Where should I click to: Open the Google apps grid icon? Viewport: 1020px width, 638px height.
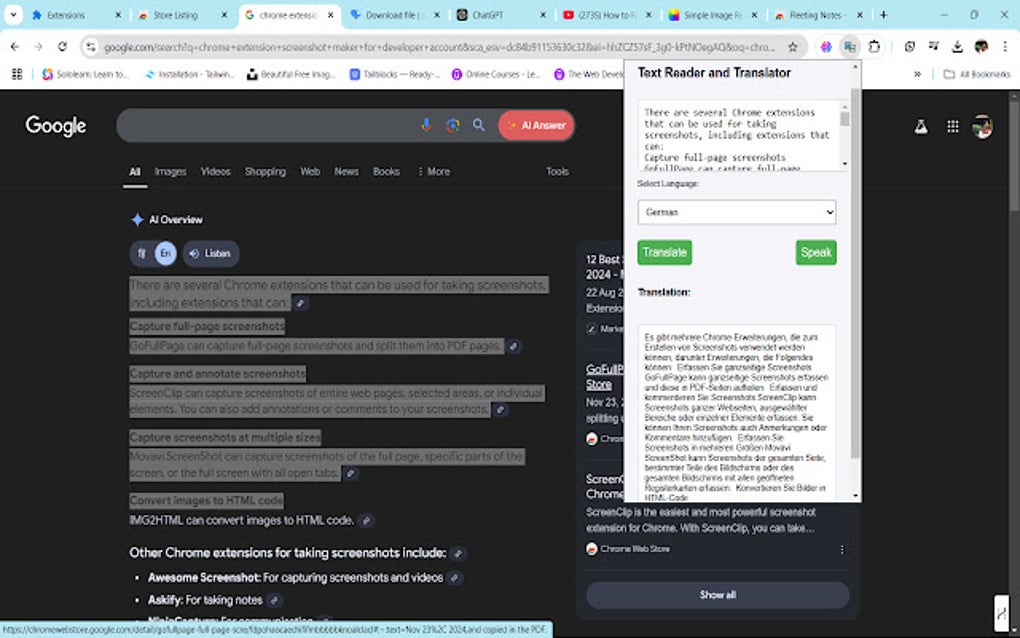pyautogui.click(x=953, y=126)
